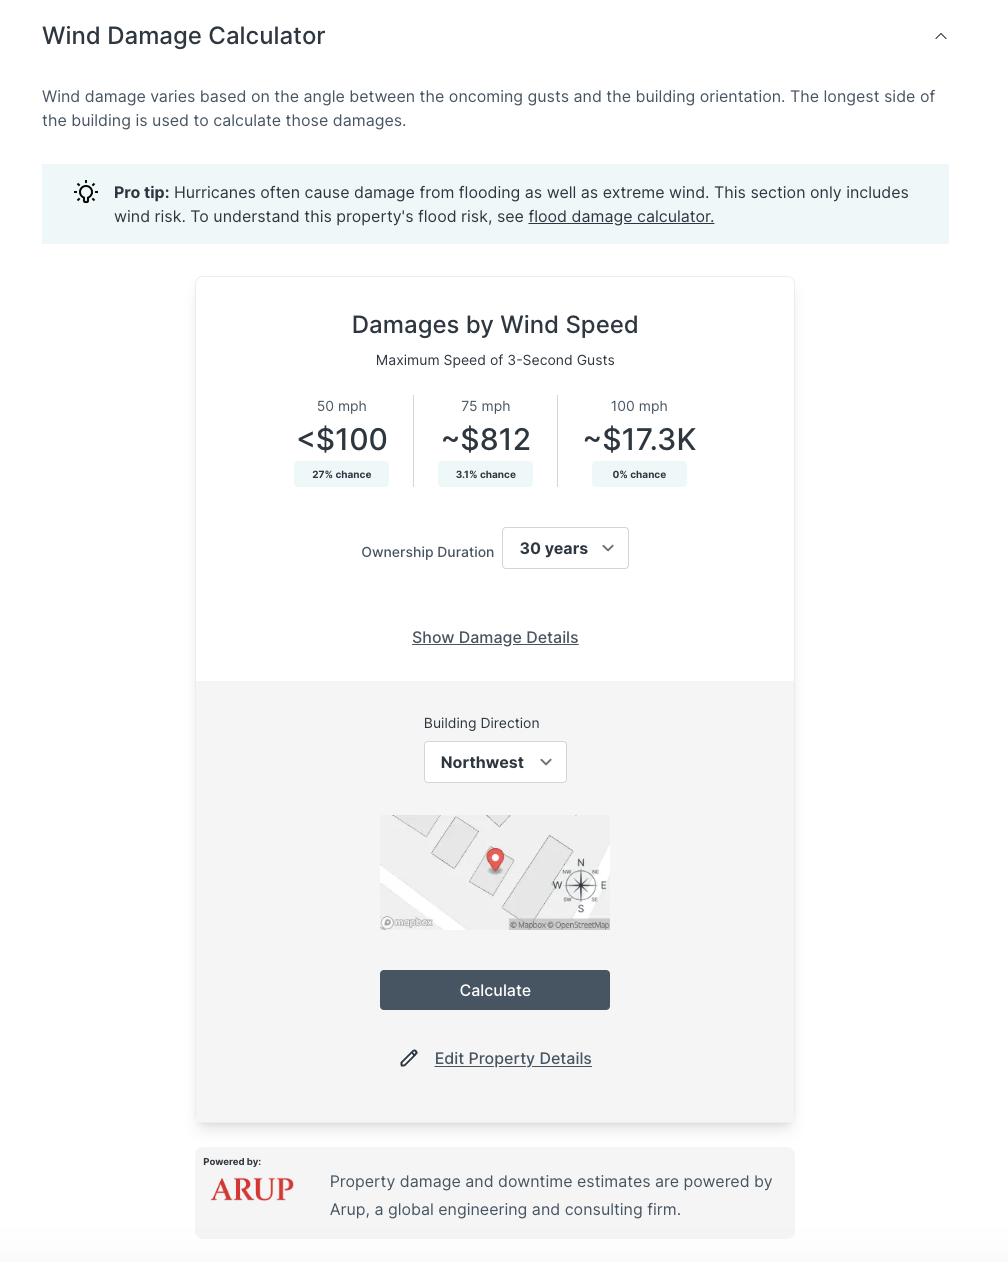Click the Pro tip lightbulb icon

tap(86, 192)
